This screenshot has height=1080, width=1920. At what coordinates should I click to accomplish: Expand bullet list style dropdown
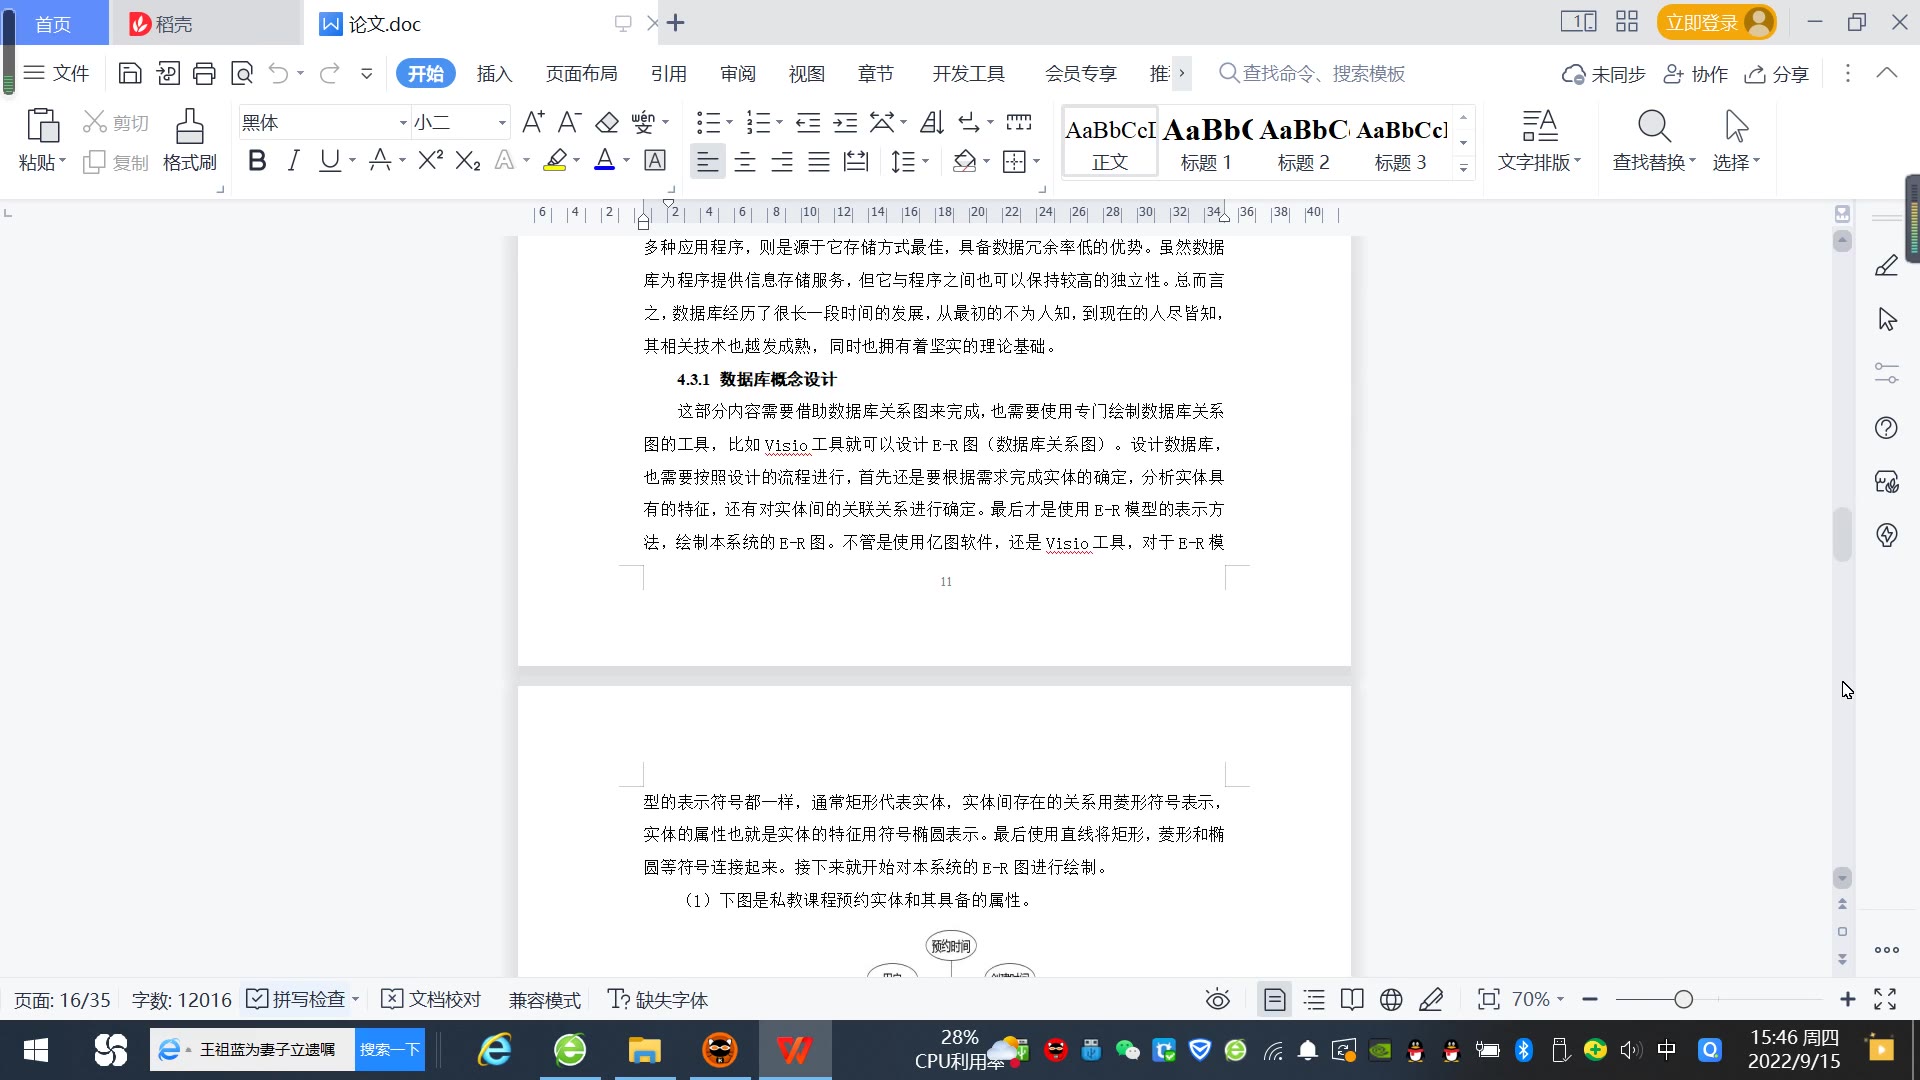[x=729, y=123]
